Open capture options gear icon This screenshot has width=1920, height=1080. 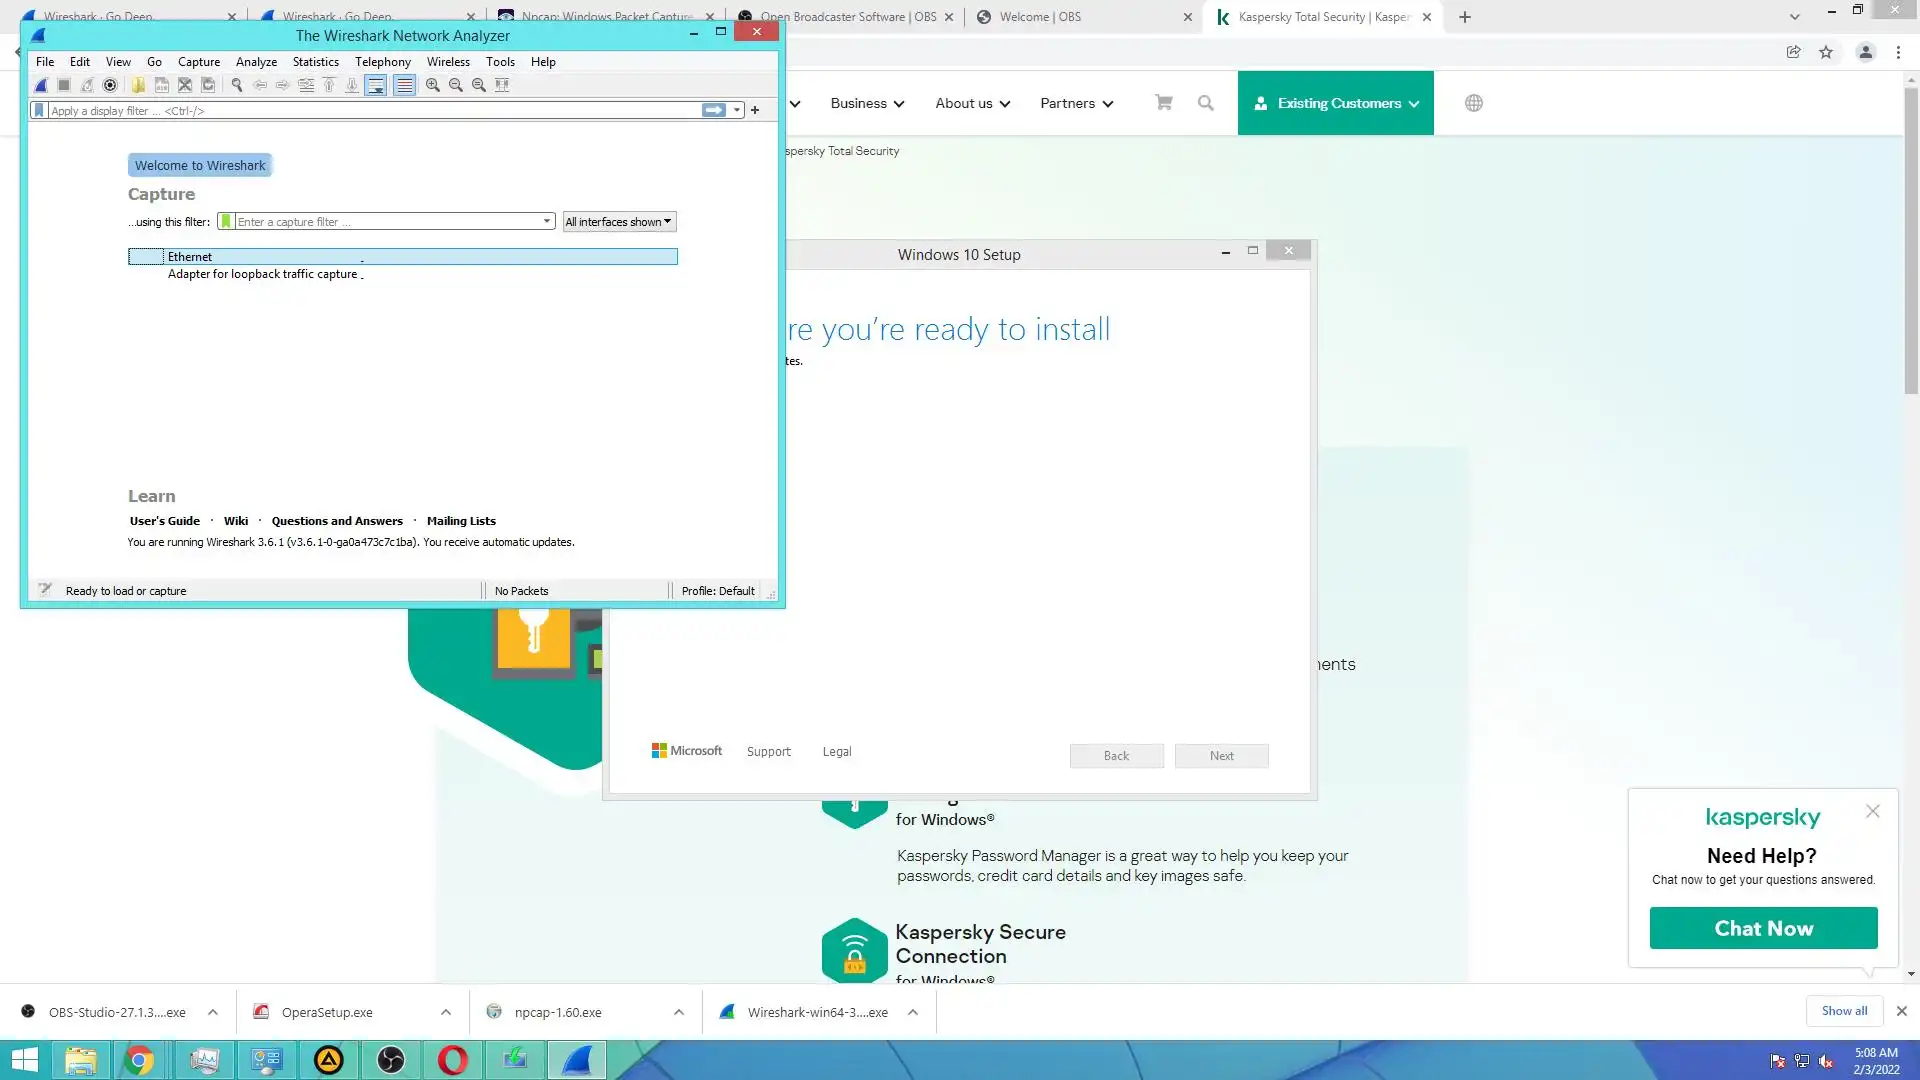(x=110, y=86)
